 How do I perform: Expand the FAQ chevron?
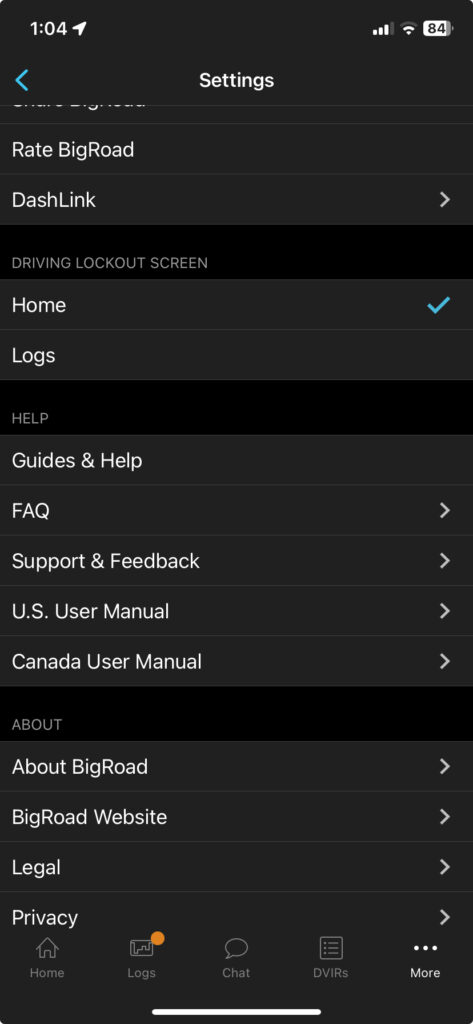(x=445, y=511)
